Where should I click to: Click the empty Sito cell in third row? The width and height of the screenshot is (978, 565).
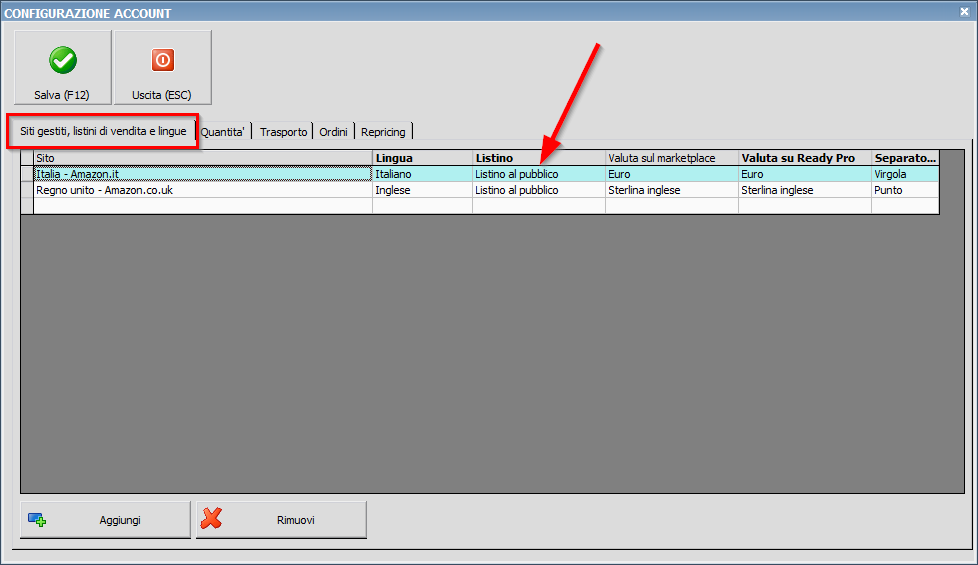click(x=203, y=206)
